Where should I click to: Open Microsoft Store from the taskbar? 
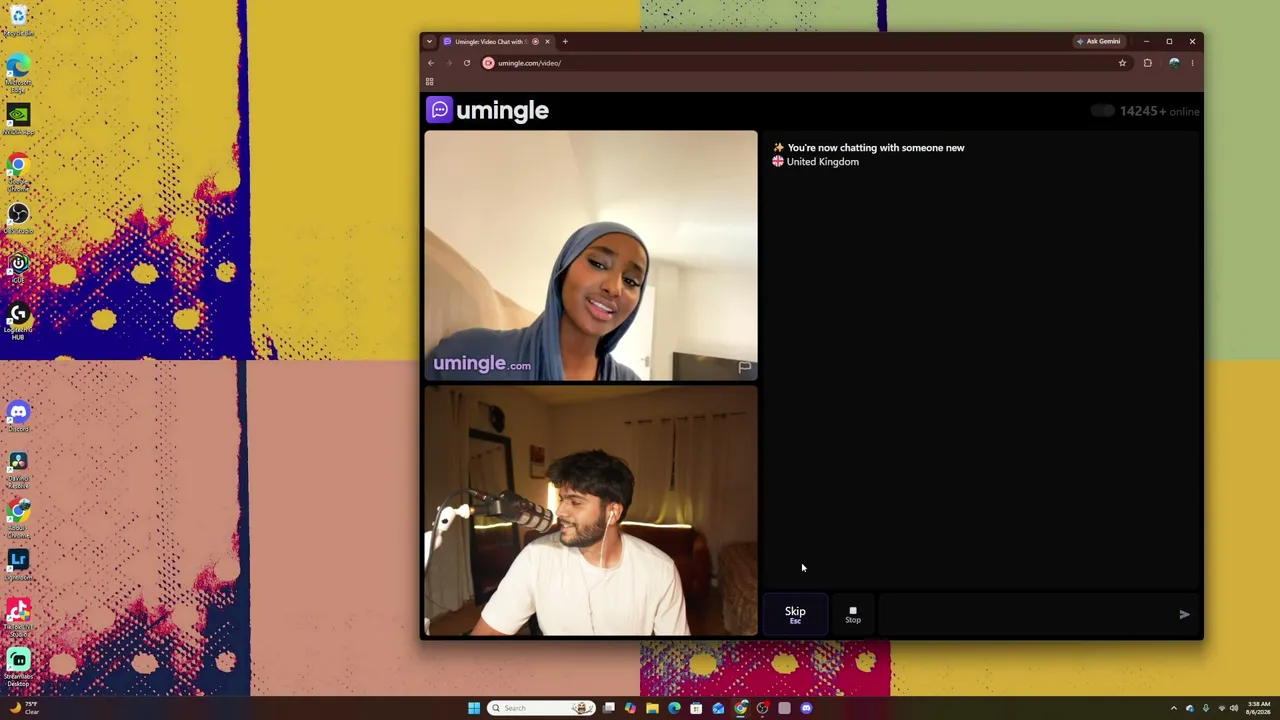(x=696, y=708)
